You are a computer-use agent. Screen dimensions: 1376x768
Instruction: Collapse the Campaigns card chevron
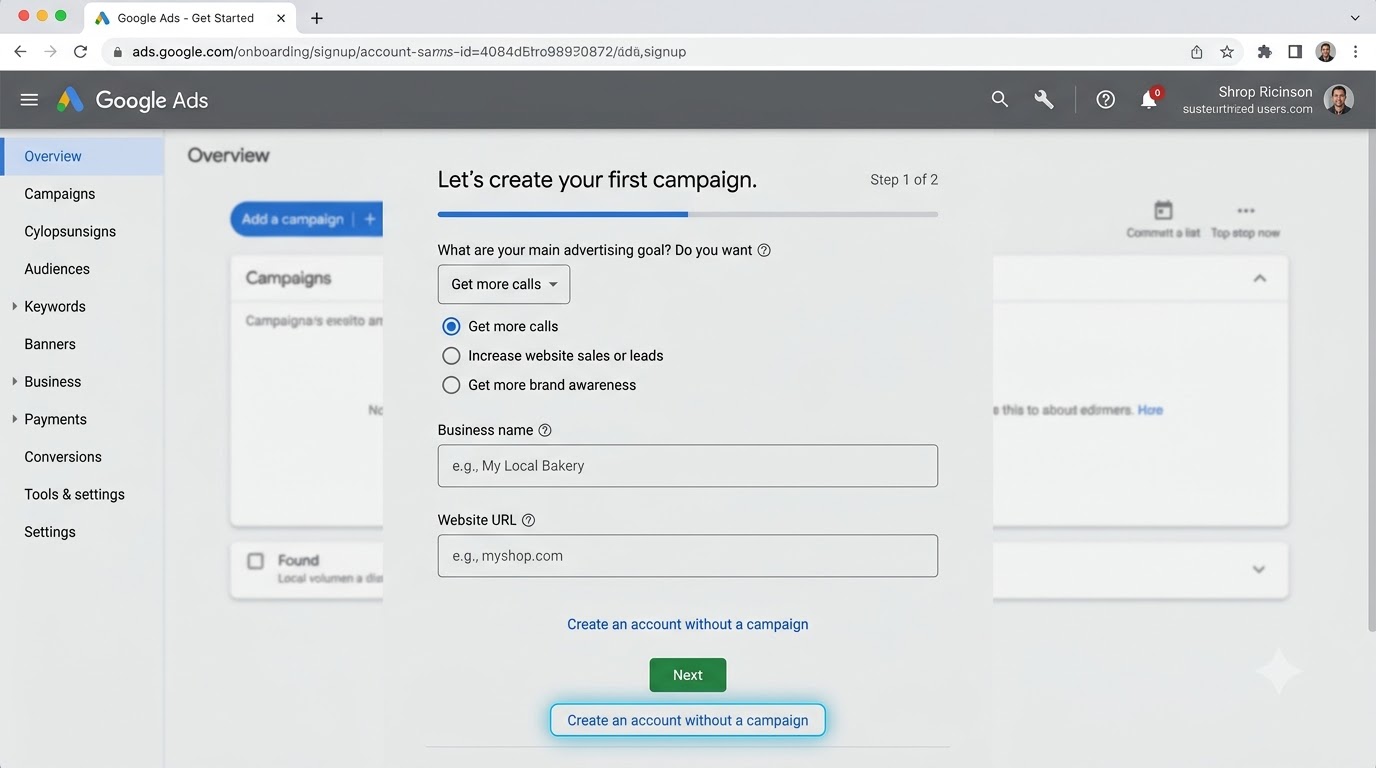point(1260,278)
